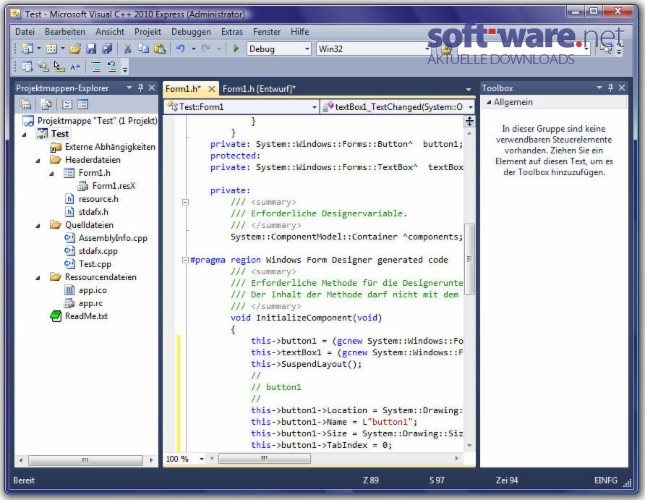Click the Add New Item toolbar icon

[x=51, y=49]
